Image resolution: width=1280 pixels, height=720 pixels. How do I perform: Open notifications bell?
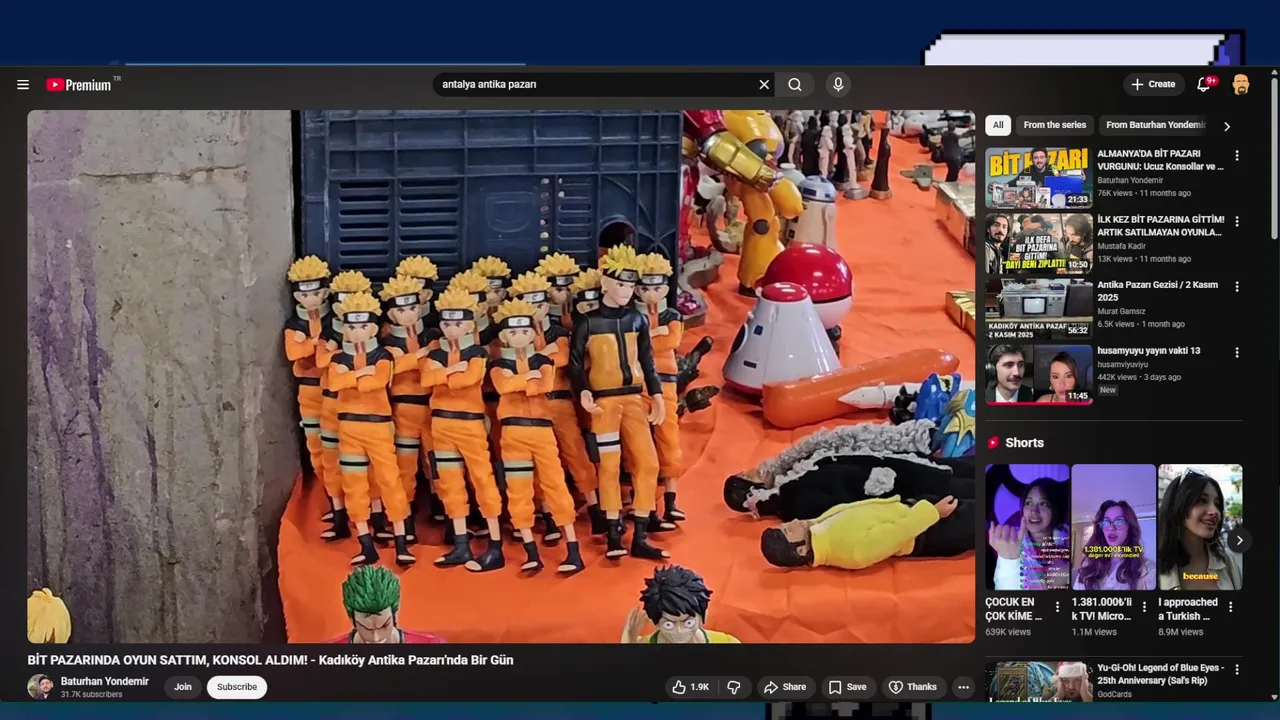(1204, 85)
